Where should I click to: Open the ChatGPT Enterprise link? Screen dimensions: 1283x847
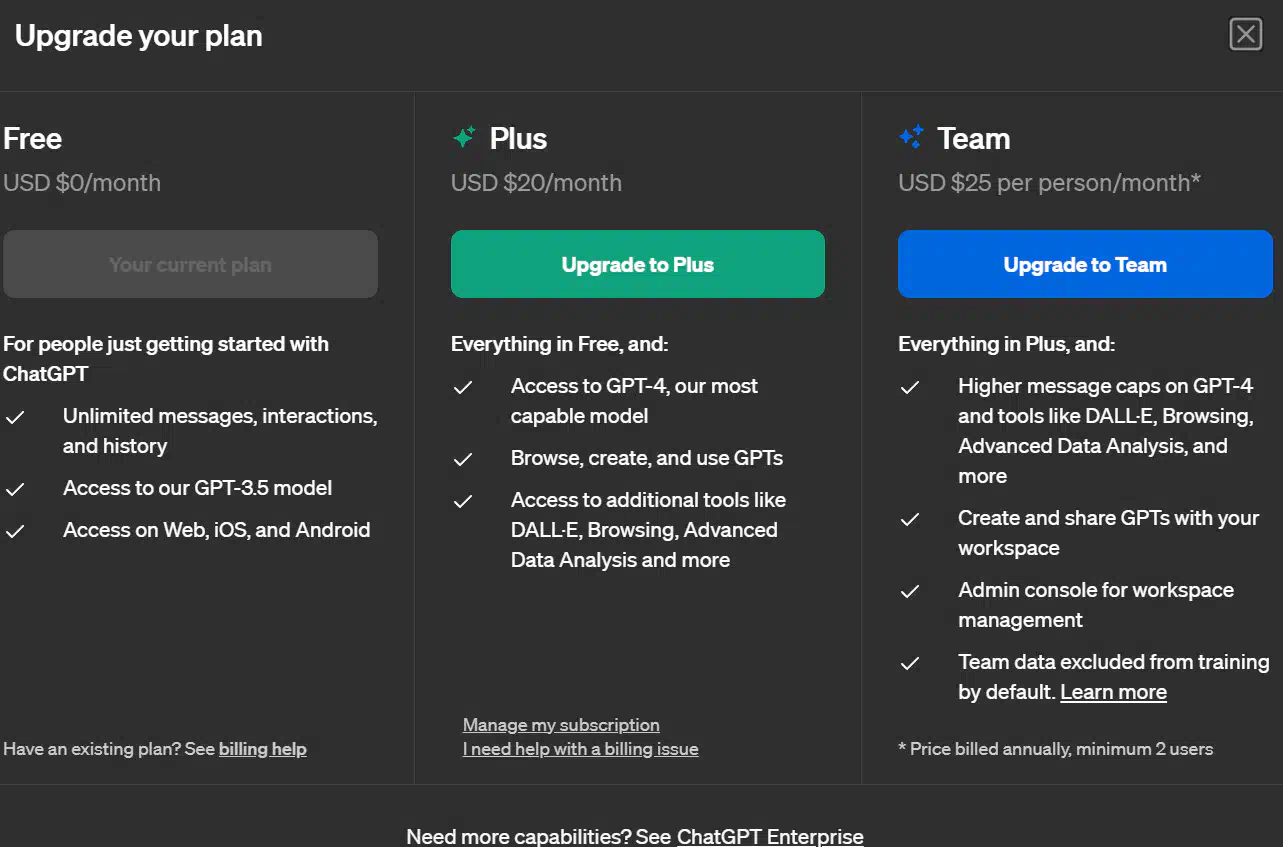[x=770, y=836]
